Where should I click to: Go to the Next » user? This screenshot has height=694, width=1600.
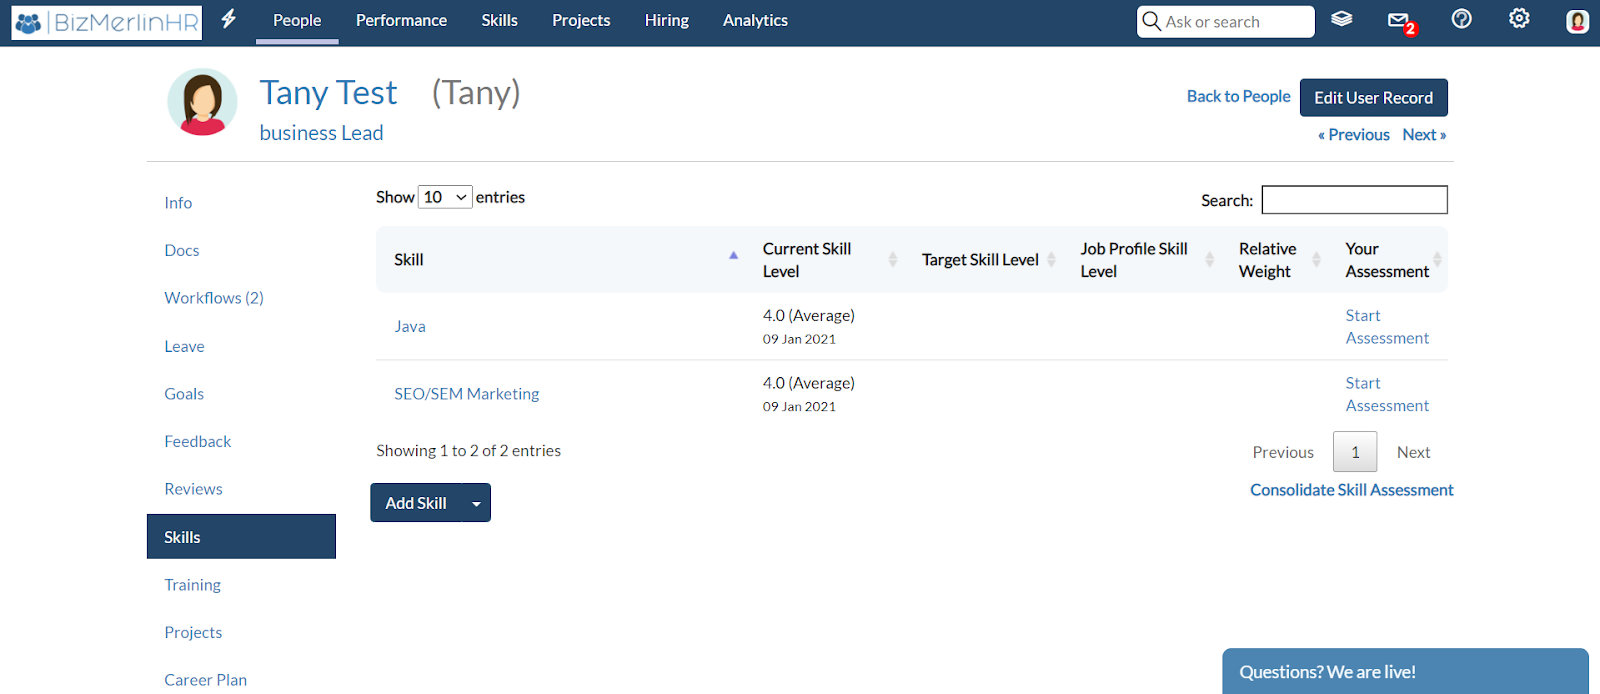pos(1424,134)
